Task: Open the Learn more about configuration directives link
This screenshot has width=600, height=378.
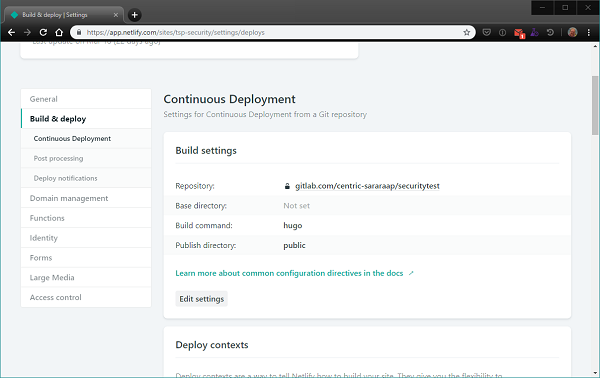Action: pyautogui.click(x=289, y=273)
